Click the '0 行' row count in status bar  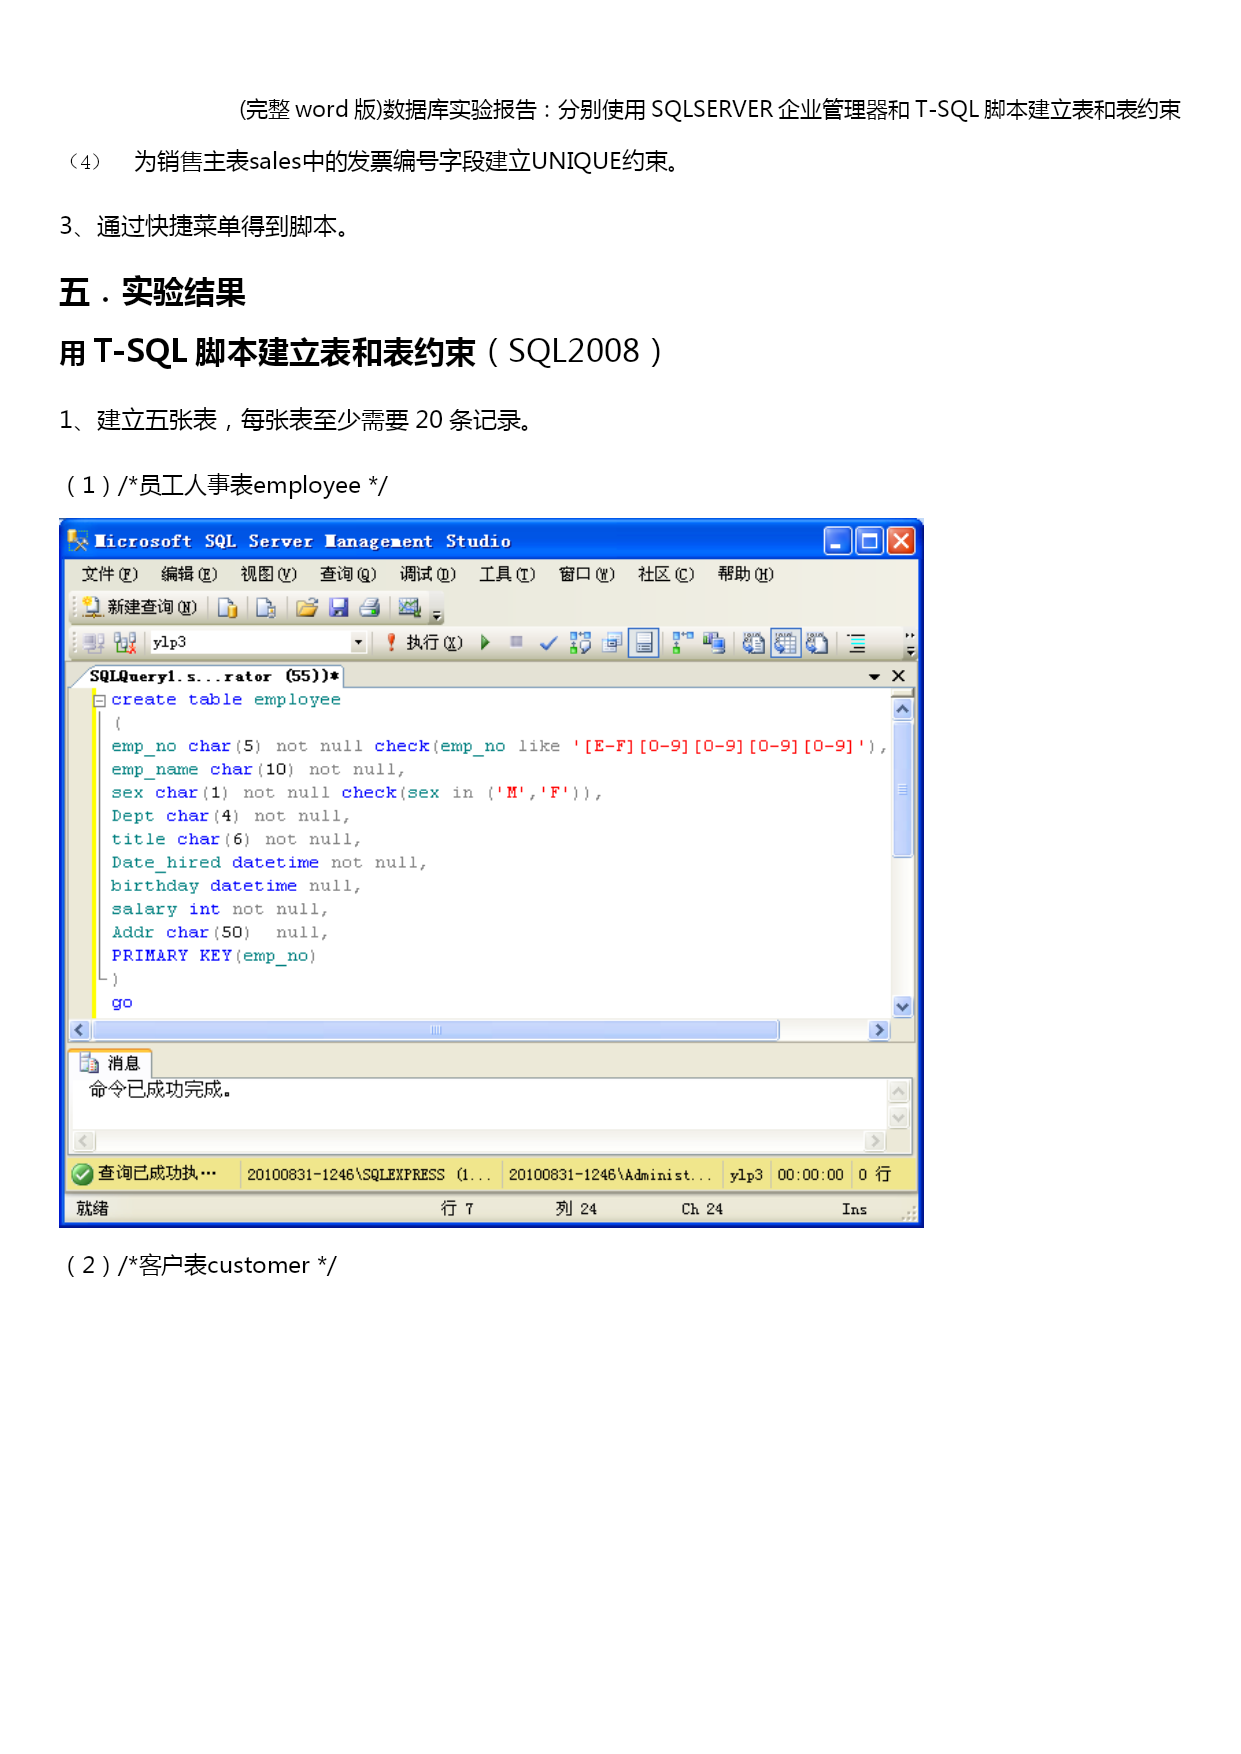pyautogui.click(x=874, y=1174)
